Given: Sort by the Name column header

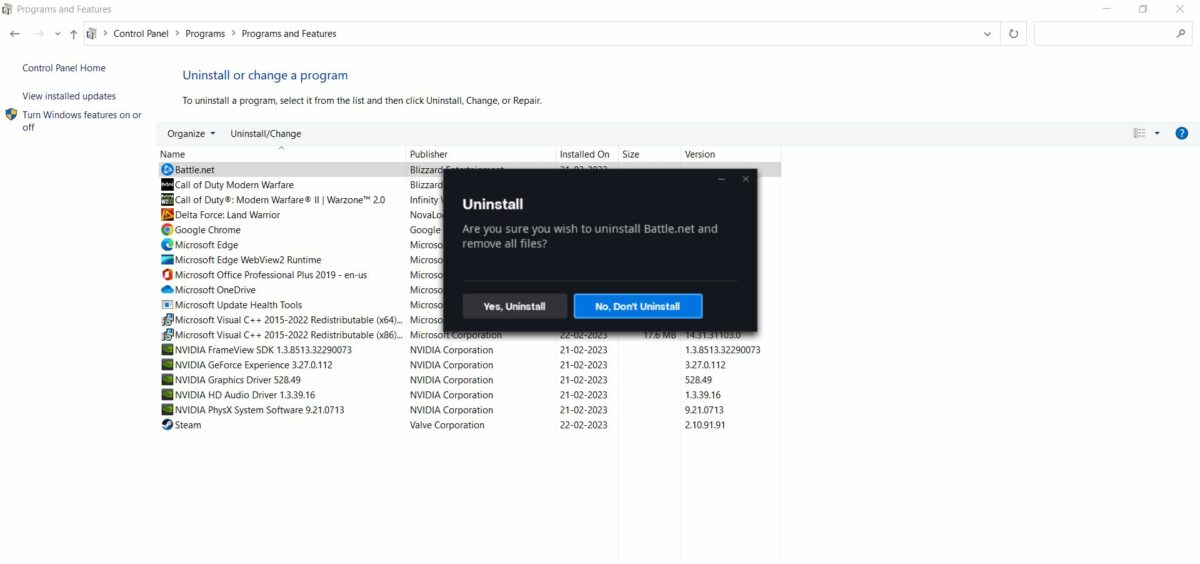Looking at the screenshot, I should coord(282,154).
